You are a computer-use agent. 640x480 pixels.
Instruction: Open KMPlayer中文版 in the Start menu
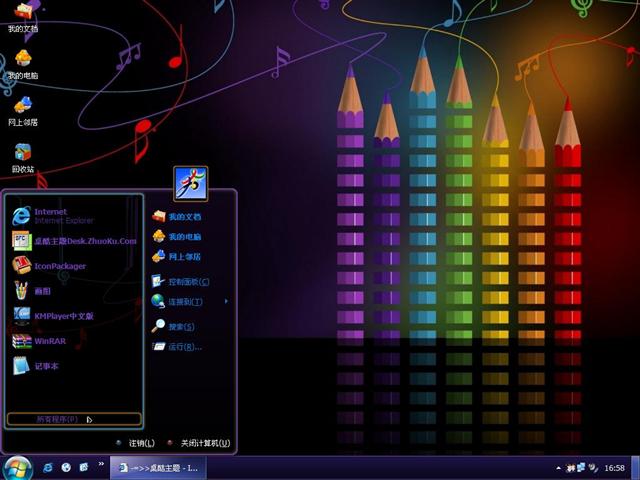pos(62,316)
